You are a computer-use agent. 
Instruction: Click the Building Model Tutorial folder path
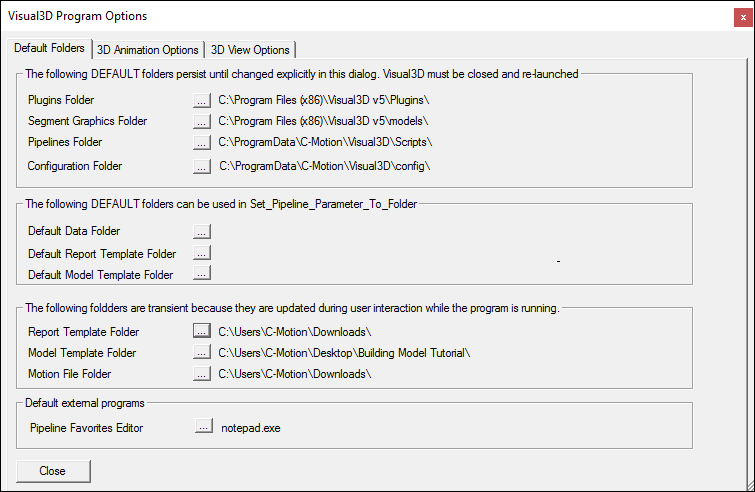(x=344, y=353)
